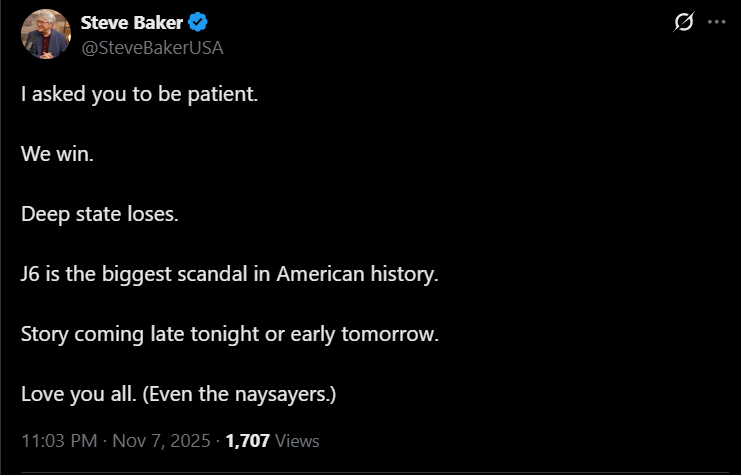Screen dimensions: 741x475
Task: Click the "Deep state loses." line
Action: 100,215
